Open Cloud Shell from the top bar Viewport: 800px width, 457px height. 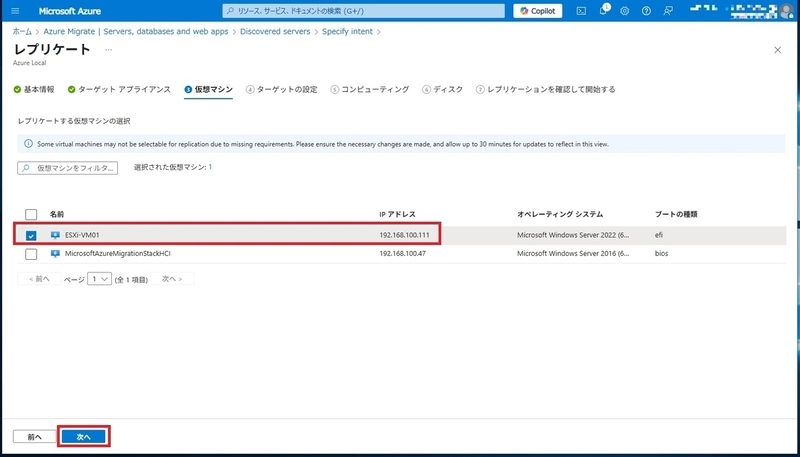point(581,11)
